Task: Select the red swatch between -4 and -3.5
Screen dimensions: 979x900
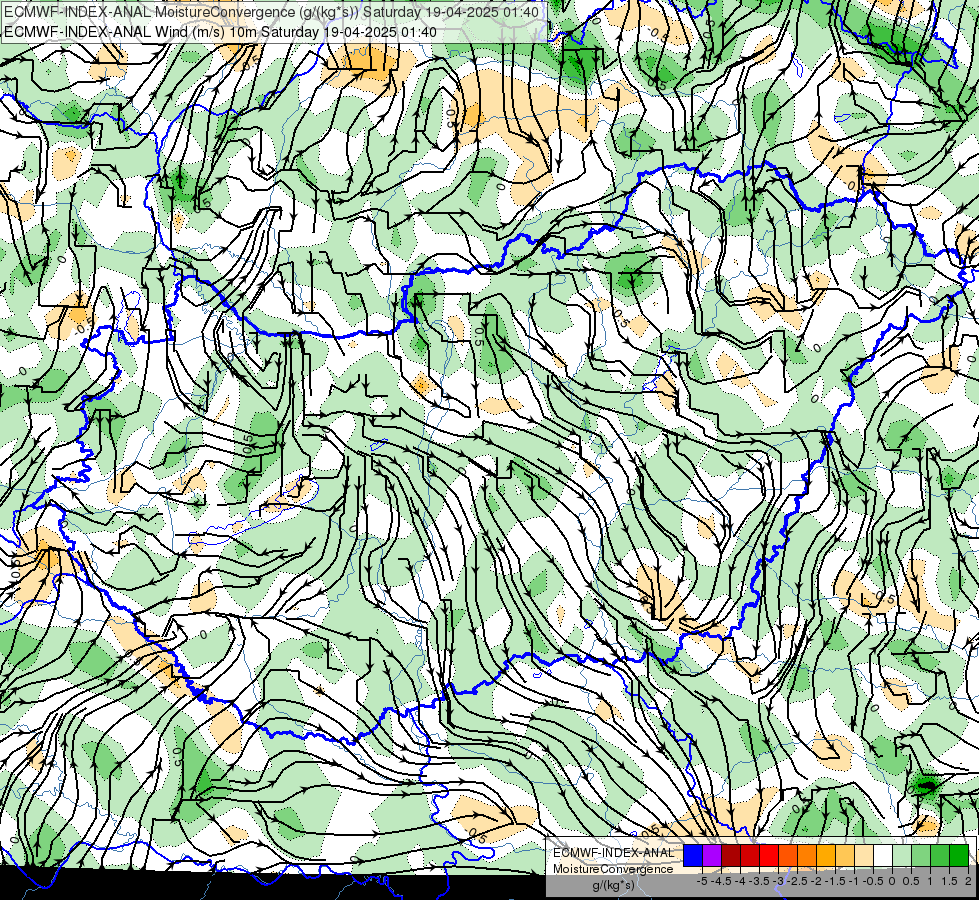Action: [x=750, y=855]
